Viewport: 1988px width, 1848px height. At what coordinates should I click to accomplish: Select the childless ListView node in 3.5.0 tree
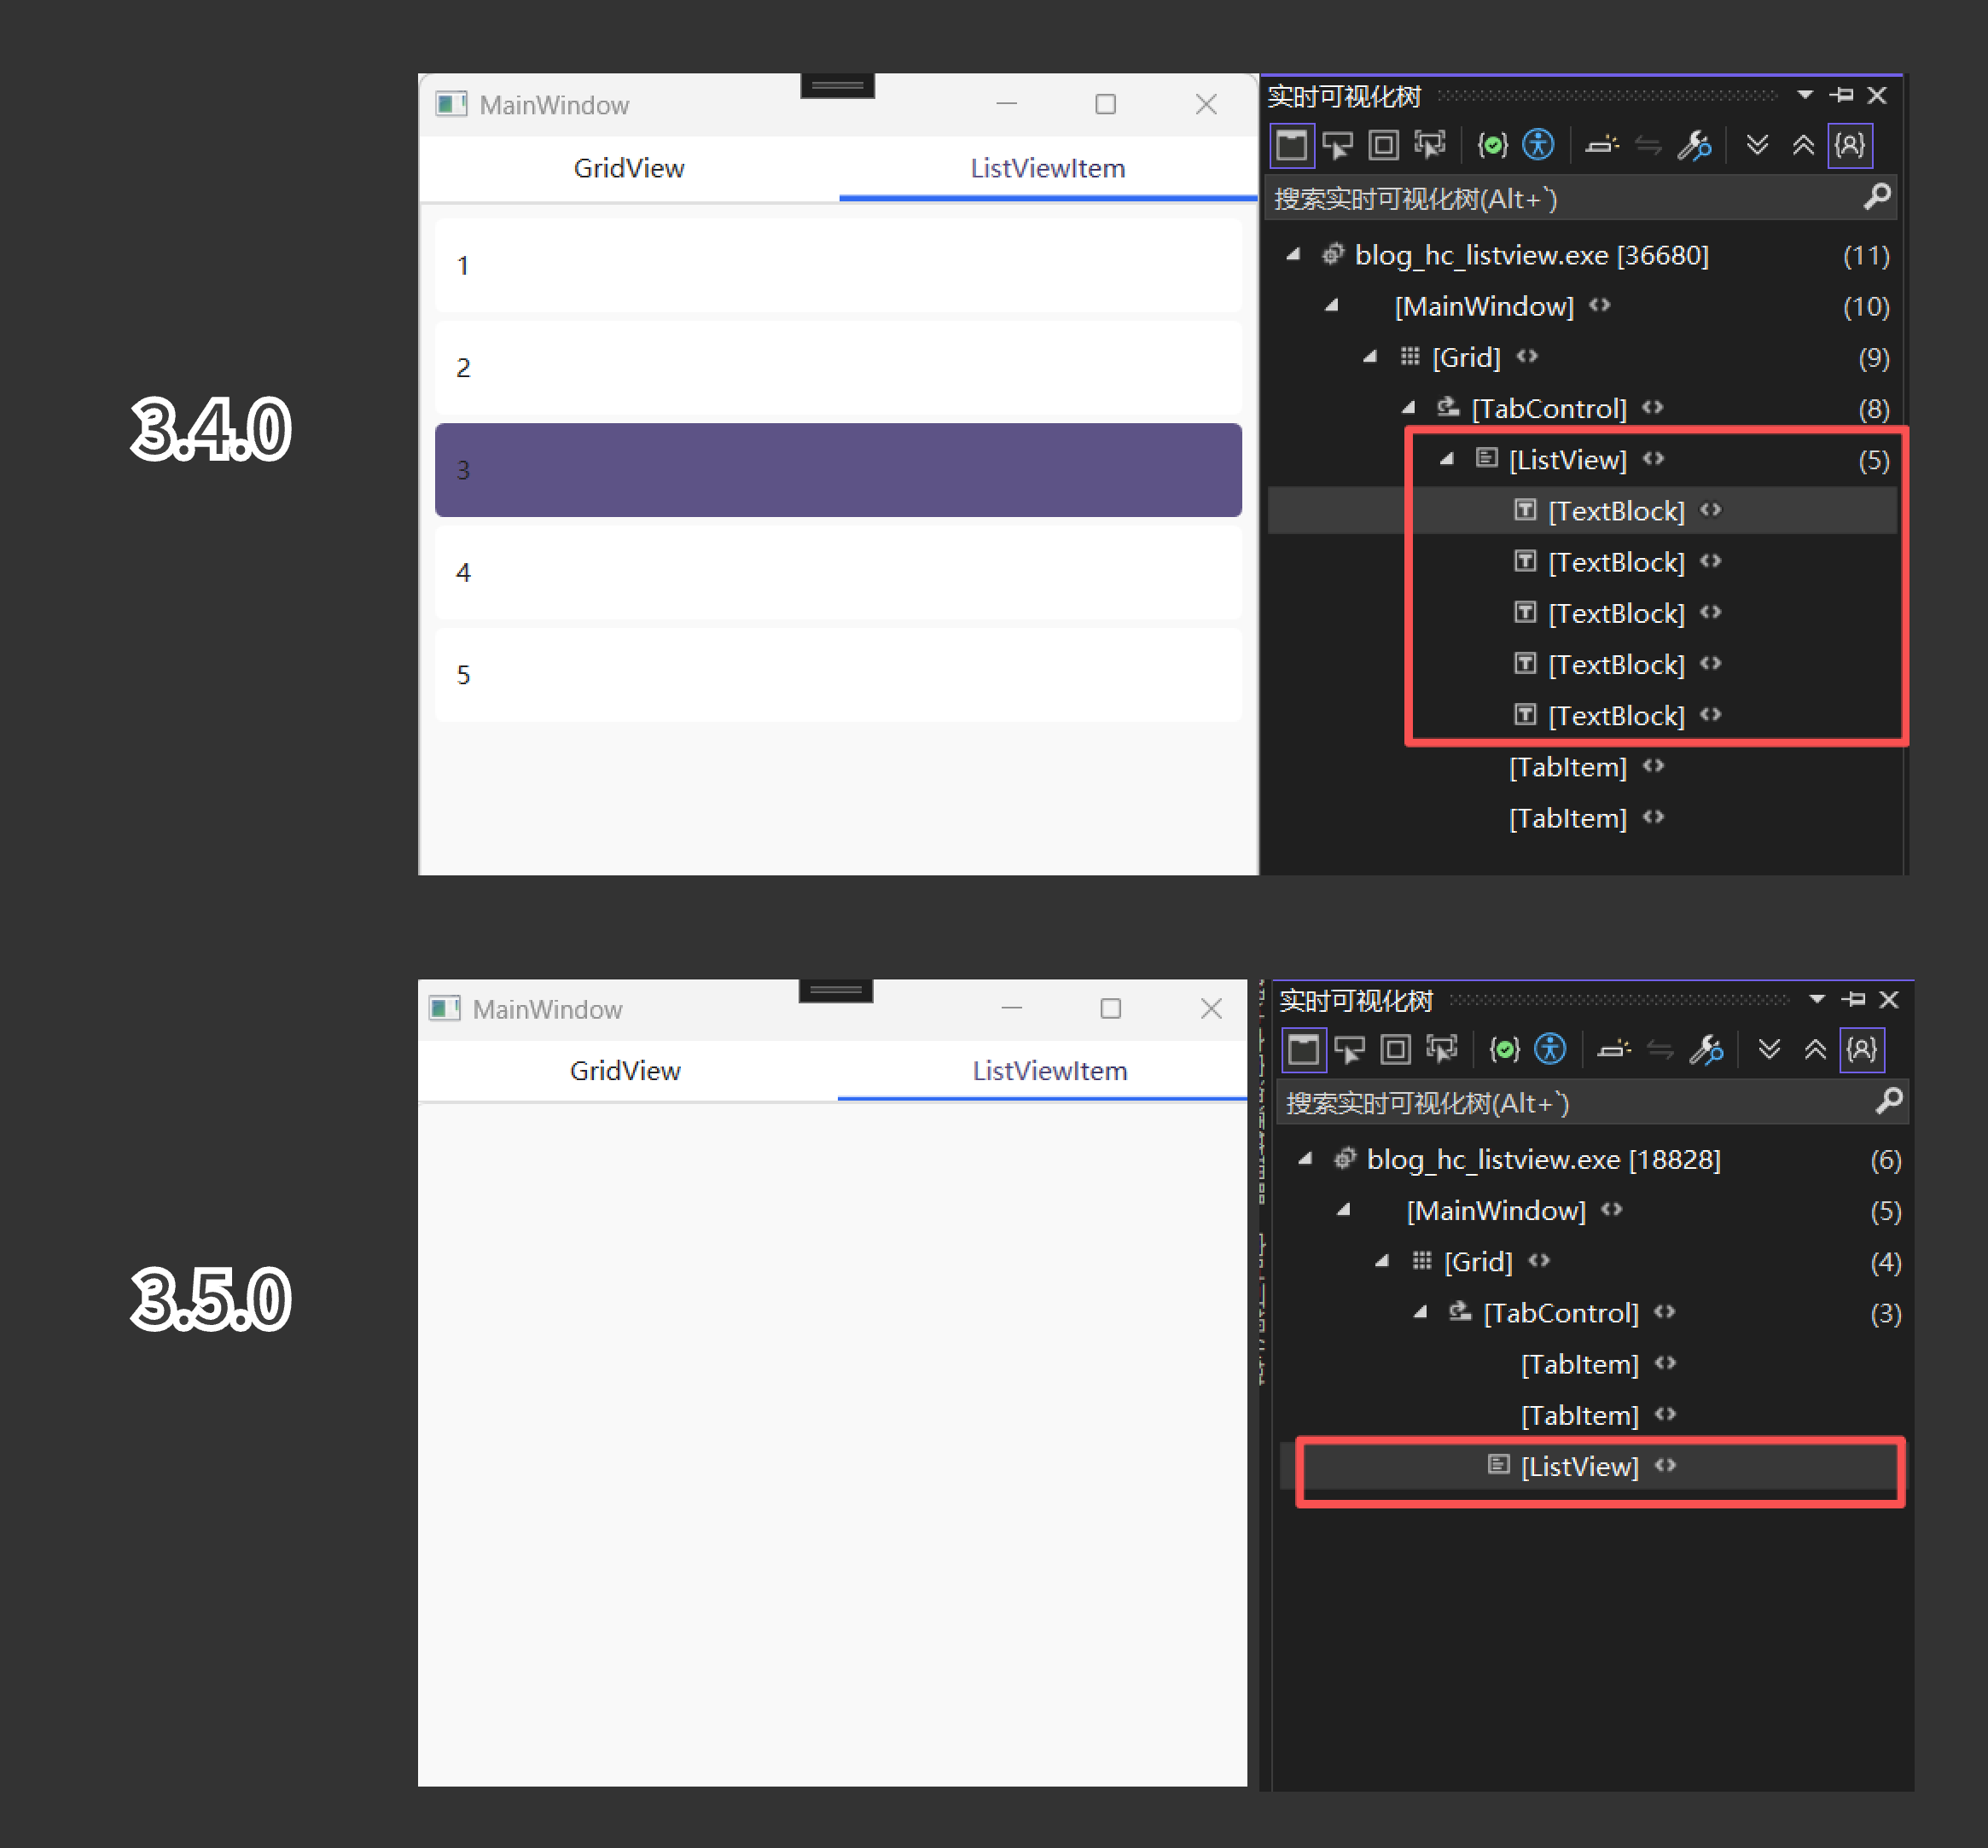pyautogui.click(x=1579, y=1467)
